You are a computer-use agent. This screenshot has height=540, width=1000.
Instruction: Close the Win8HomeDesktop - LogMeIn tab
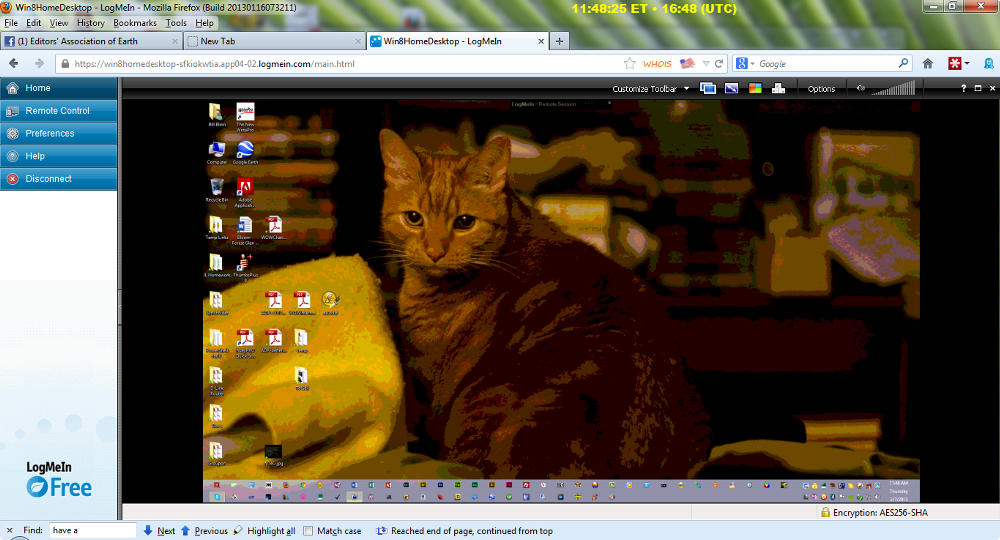click(541, 41)
